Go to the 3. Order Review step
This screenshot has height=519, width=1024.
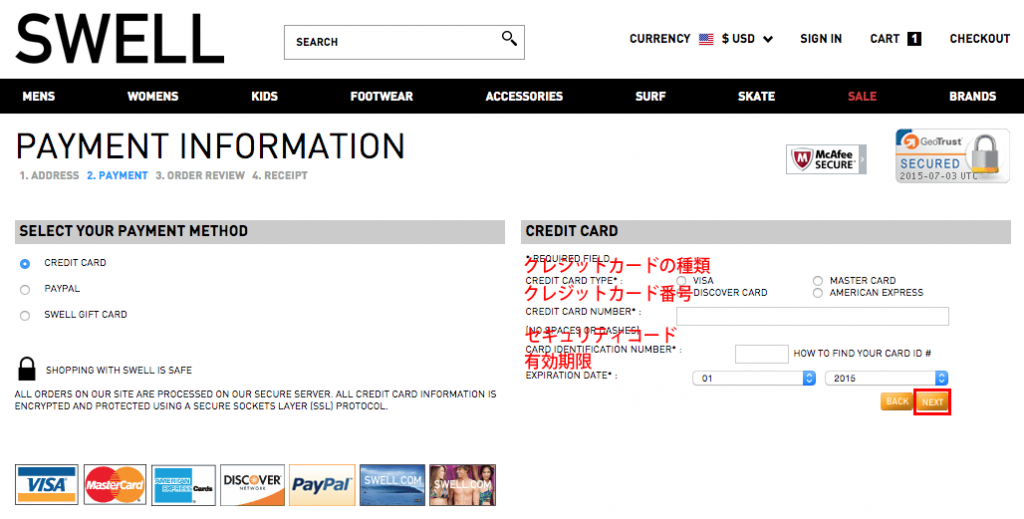200,176
